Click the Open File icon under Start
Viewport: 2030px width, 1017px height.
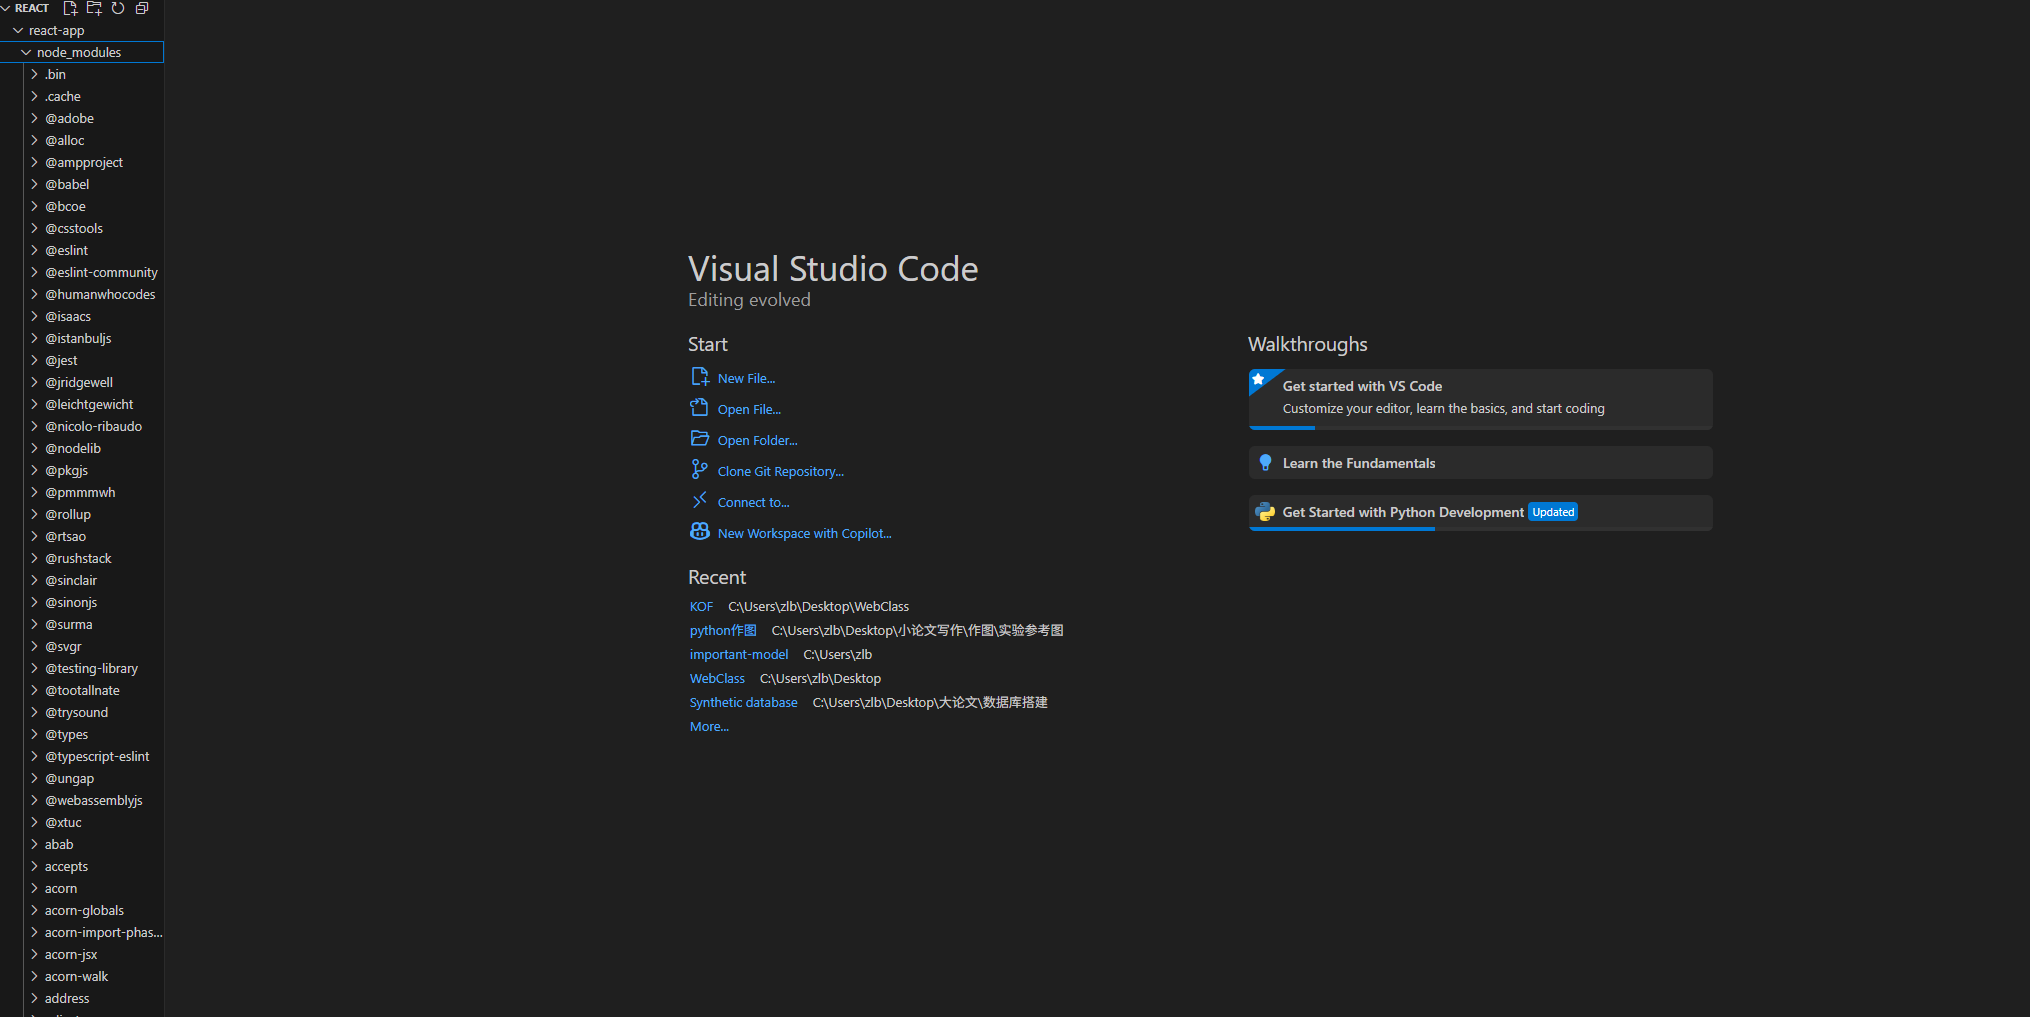click(x=700, y=408)
